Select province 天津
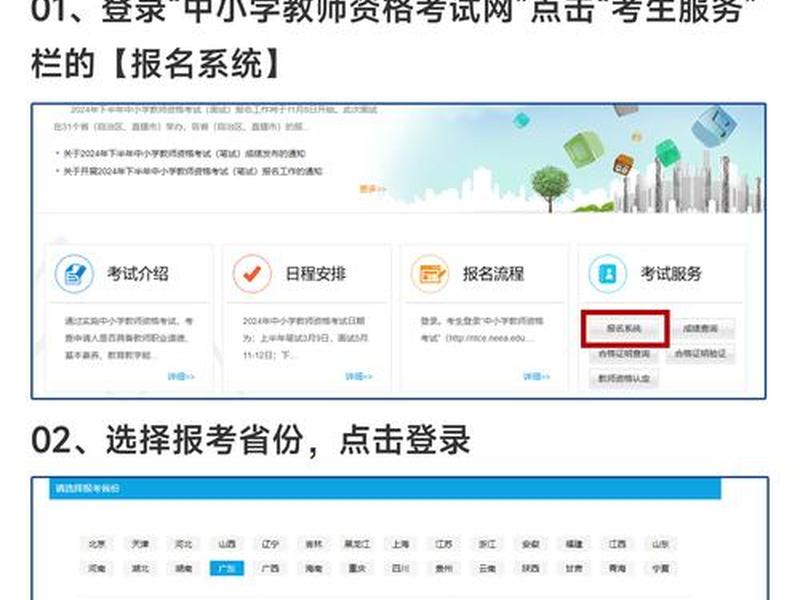Screen dimensions: 800x600 140,544
